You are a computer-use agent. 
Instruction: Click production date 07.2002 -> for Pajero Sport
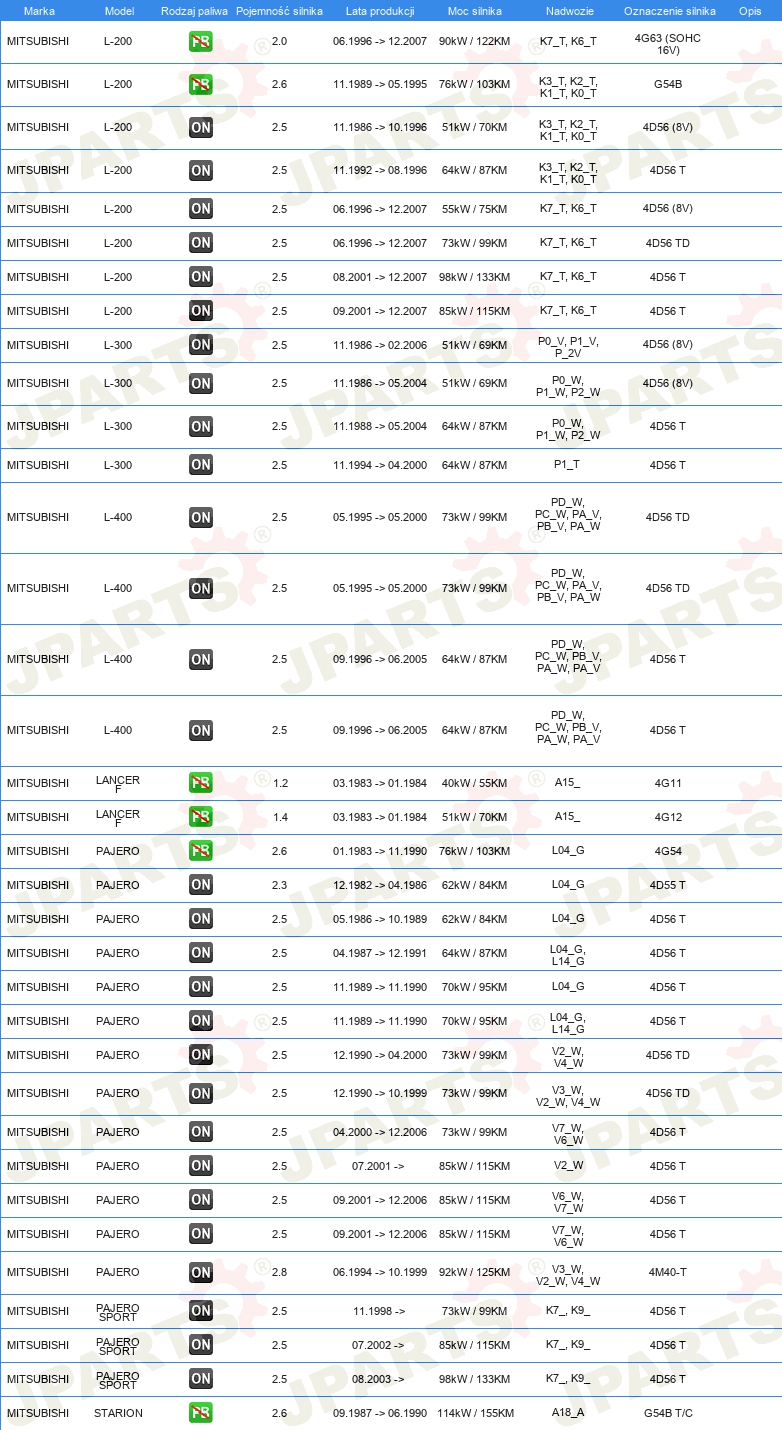(x=378, y=1345)
